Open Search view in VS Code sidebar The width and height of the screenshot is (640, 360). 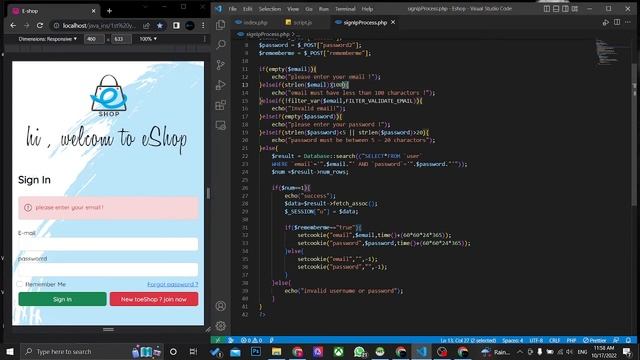click(x=221, y=44)
